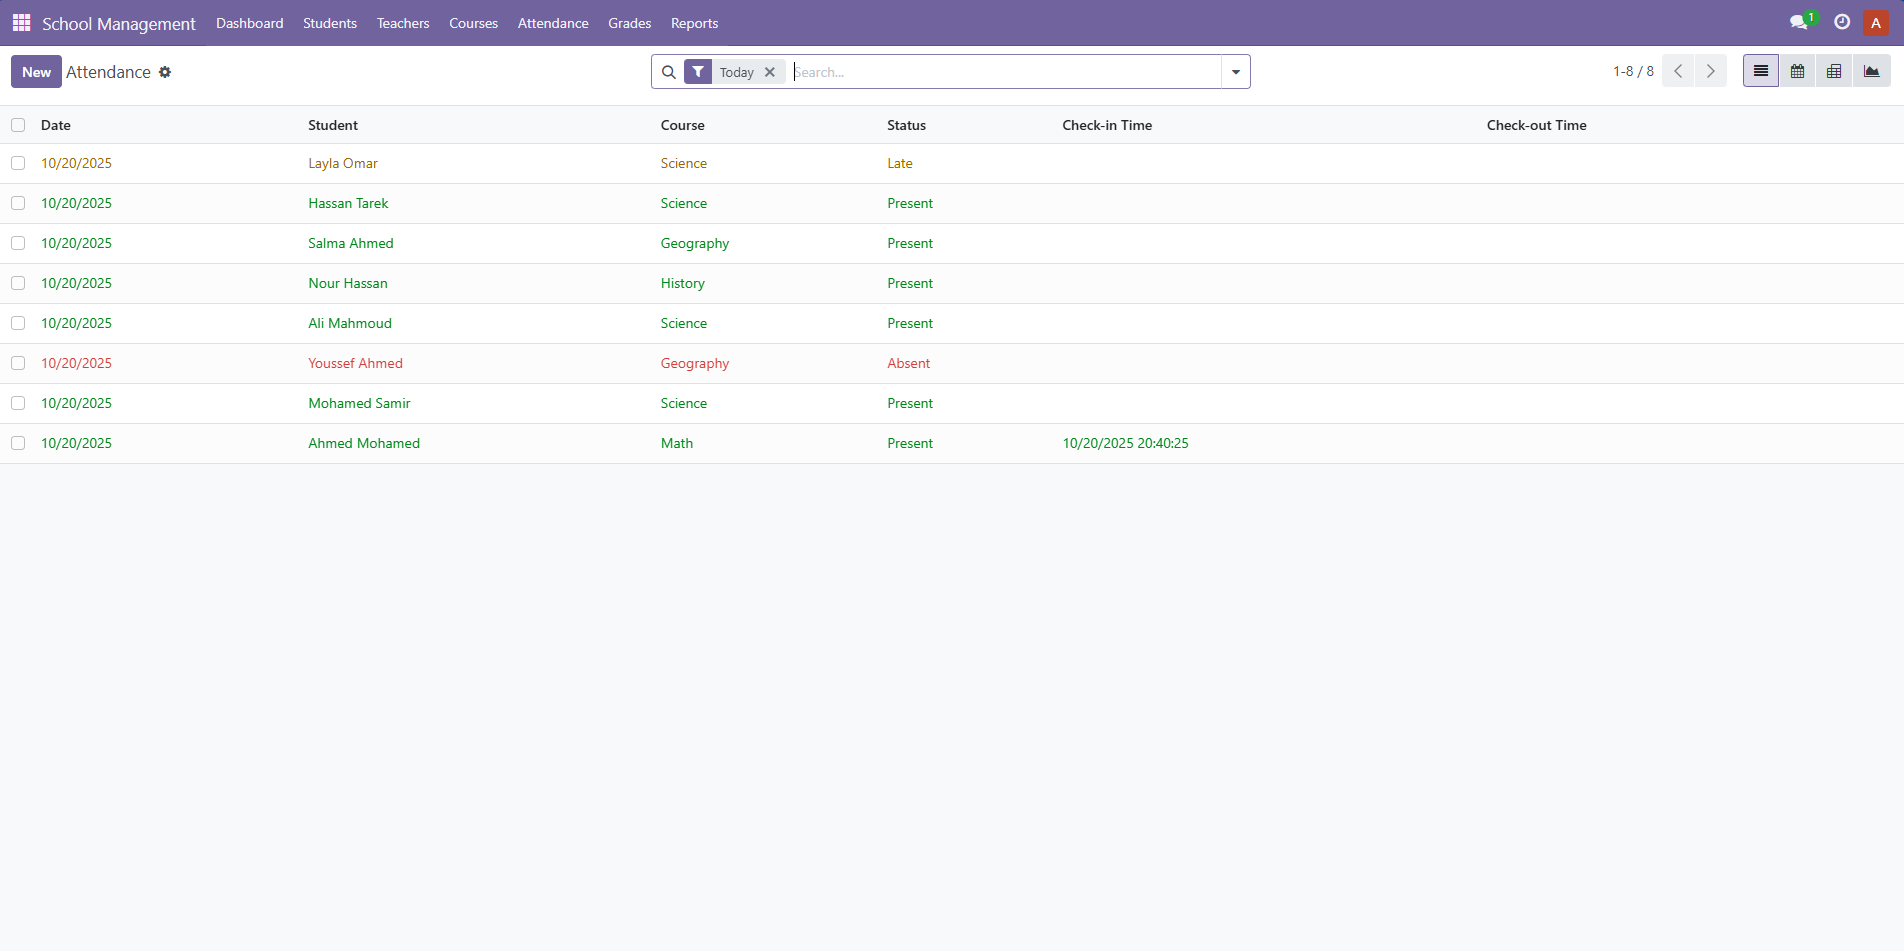
Task: Open the Courses menu
Action: (x=473, y=23)
